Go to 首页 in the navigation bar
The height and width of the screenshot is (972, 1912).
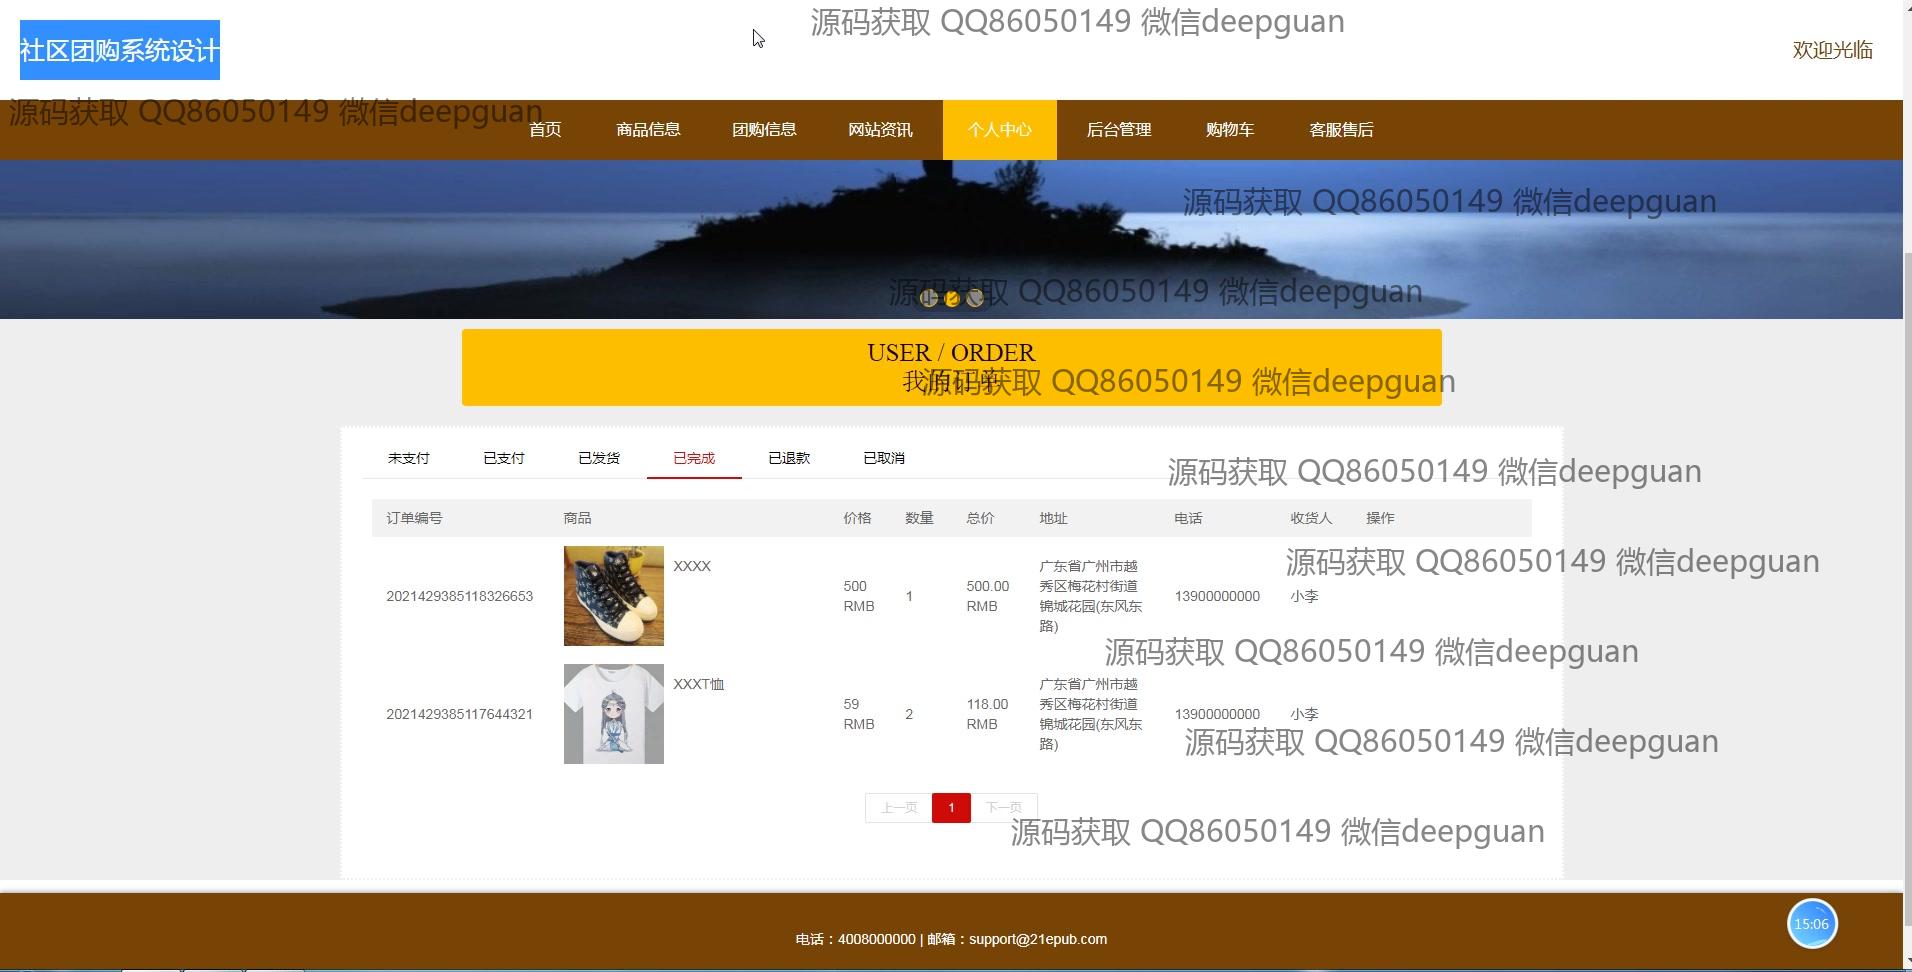pyautogui.click(x=545, y=130)
